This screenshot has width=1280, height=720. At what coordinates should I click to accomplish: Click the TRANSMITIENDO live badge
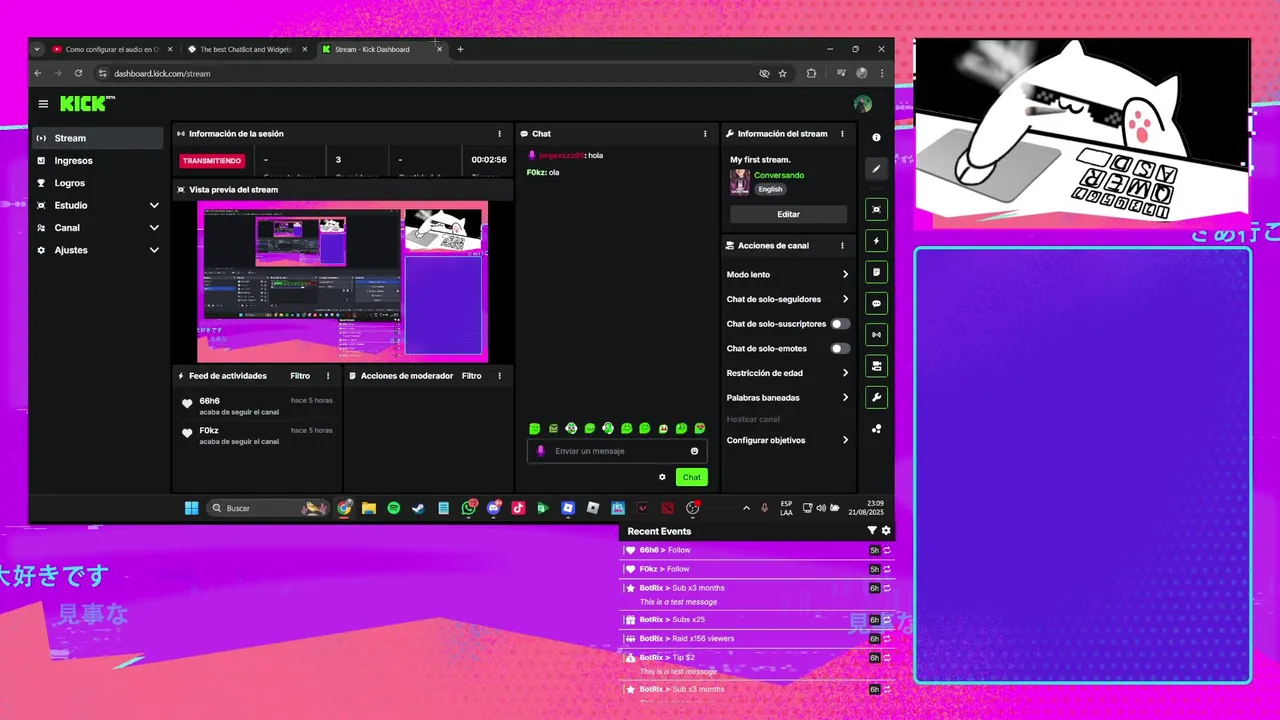click(x=212, y=160)
